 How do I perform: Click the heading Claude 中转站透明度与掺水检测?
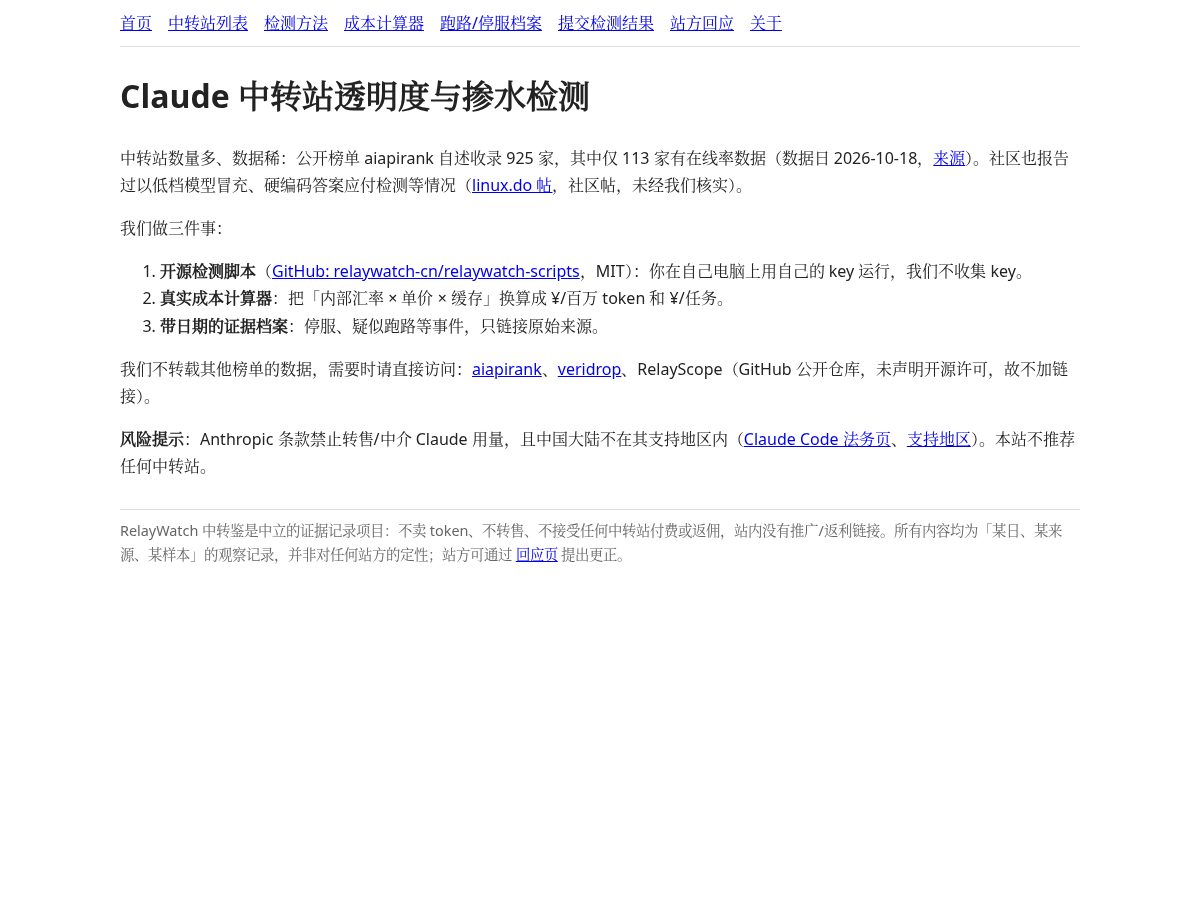point(355,97)
